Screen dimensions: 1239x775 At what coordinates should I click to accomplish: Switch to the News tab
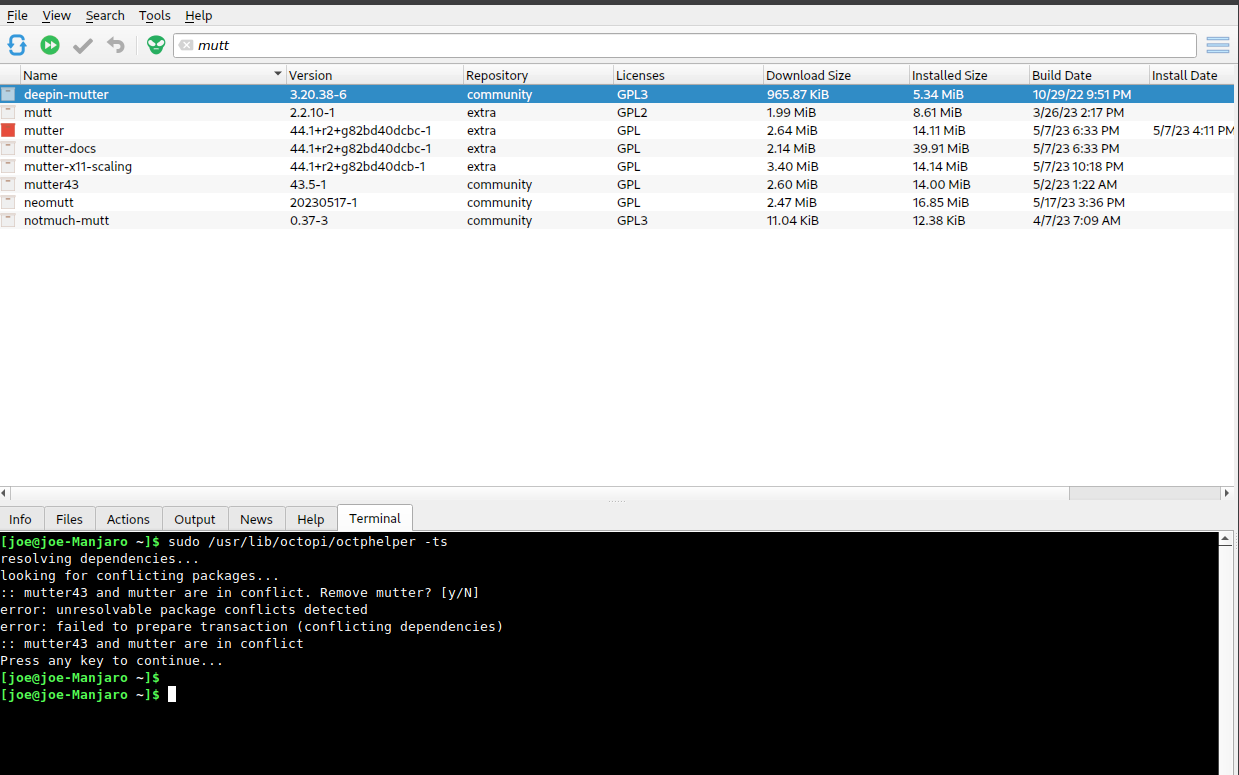pyautogui.click(x=256, y=519)
